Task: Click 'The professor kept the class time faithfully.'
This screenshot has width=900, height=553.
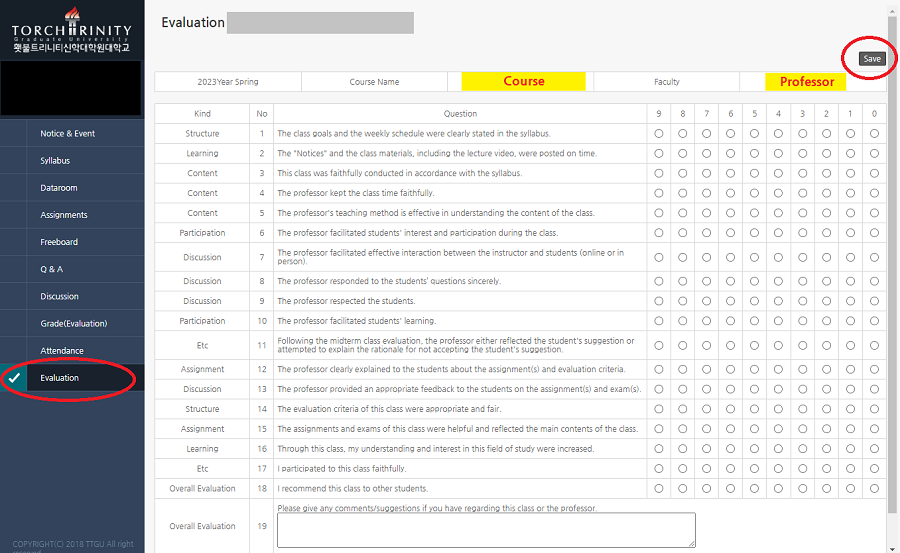Action: tap(356, 193)
